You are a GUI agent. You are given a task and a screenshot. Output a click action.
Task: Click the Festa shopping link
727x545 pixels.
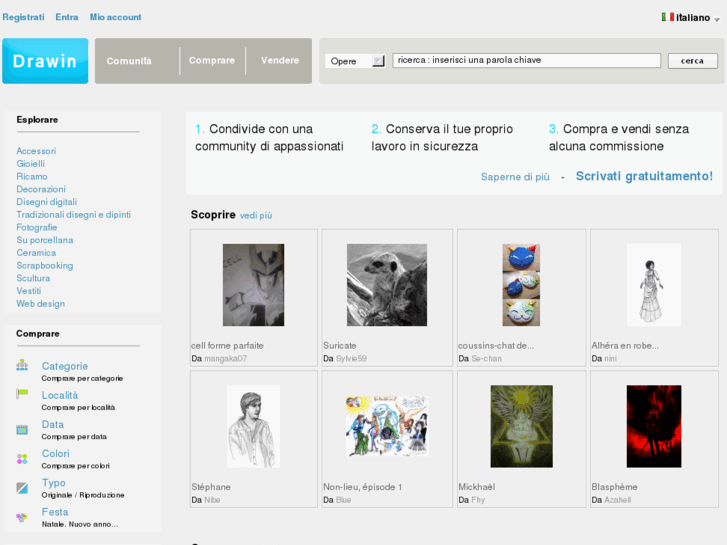55,512
